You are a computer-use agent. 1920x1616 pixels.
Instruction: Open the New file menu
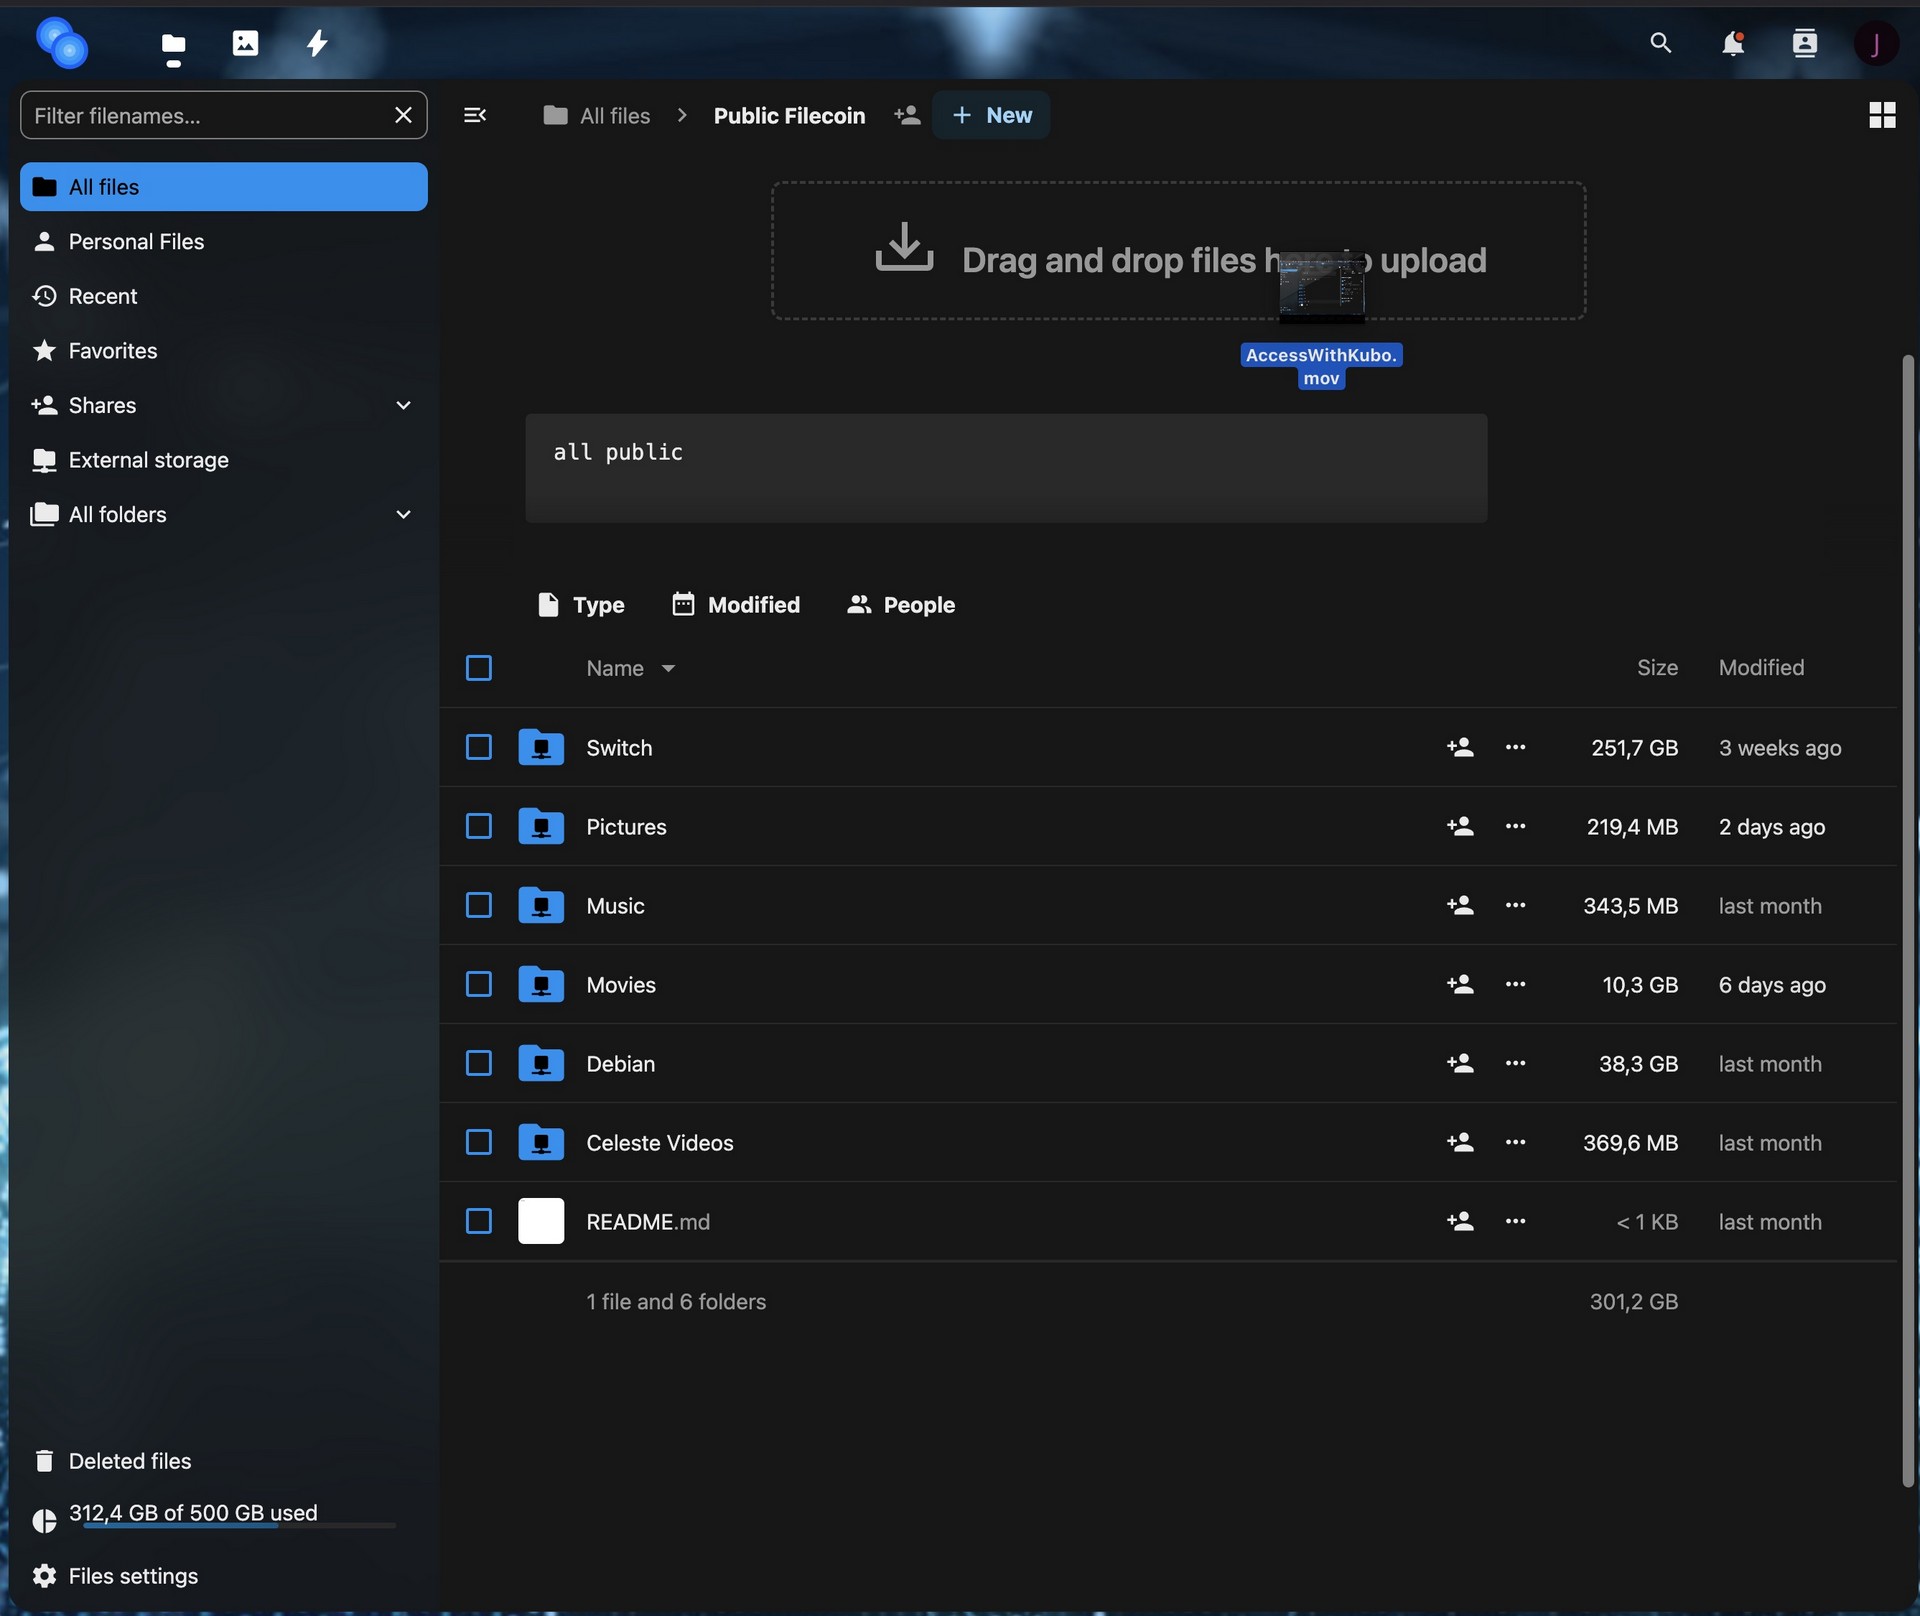pos(991,115)
